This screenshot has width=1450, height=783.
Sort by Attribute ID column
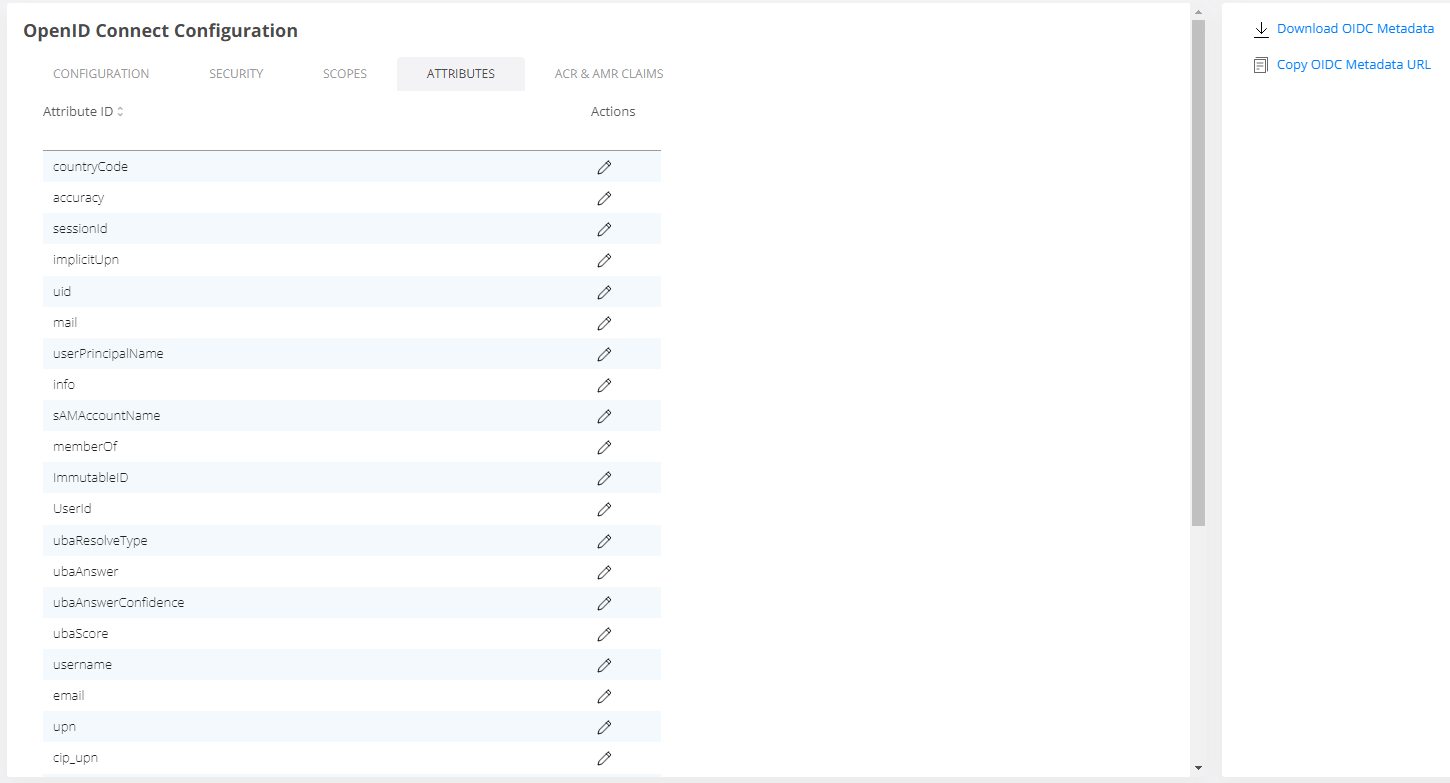pos(120,112)
